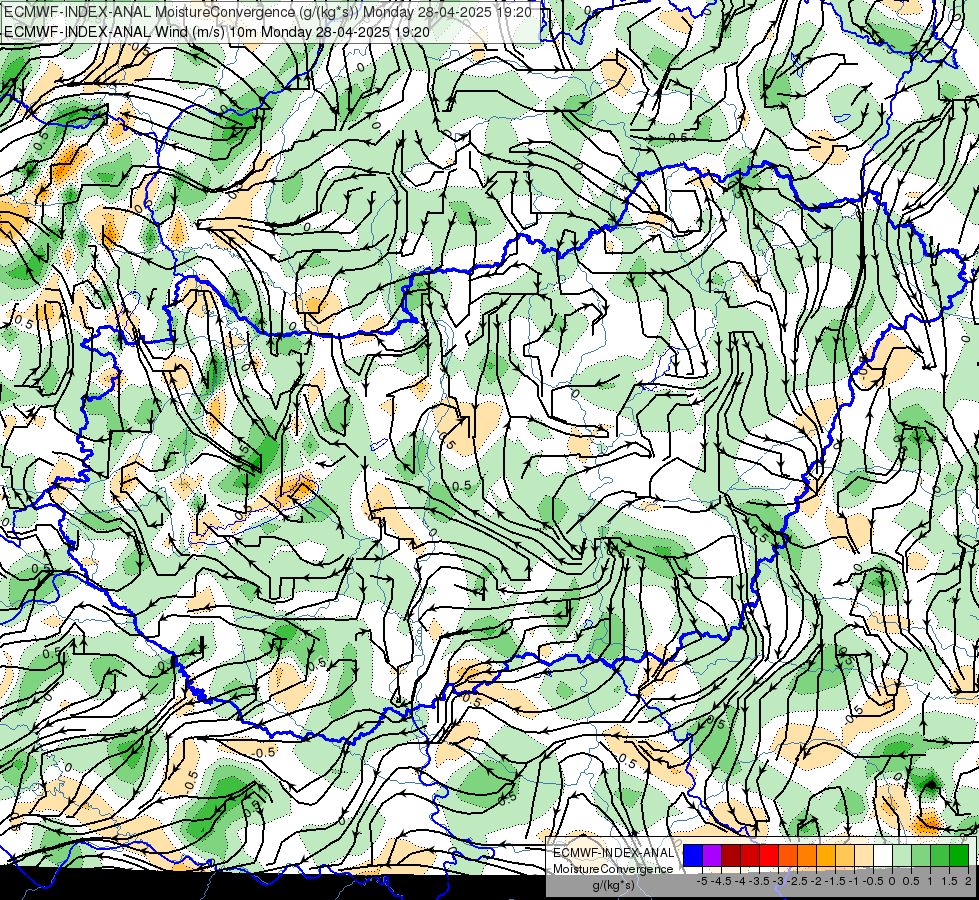Click the -3 tick label on the legend
Screen dimensions: 979x900
point(779,881)
